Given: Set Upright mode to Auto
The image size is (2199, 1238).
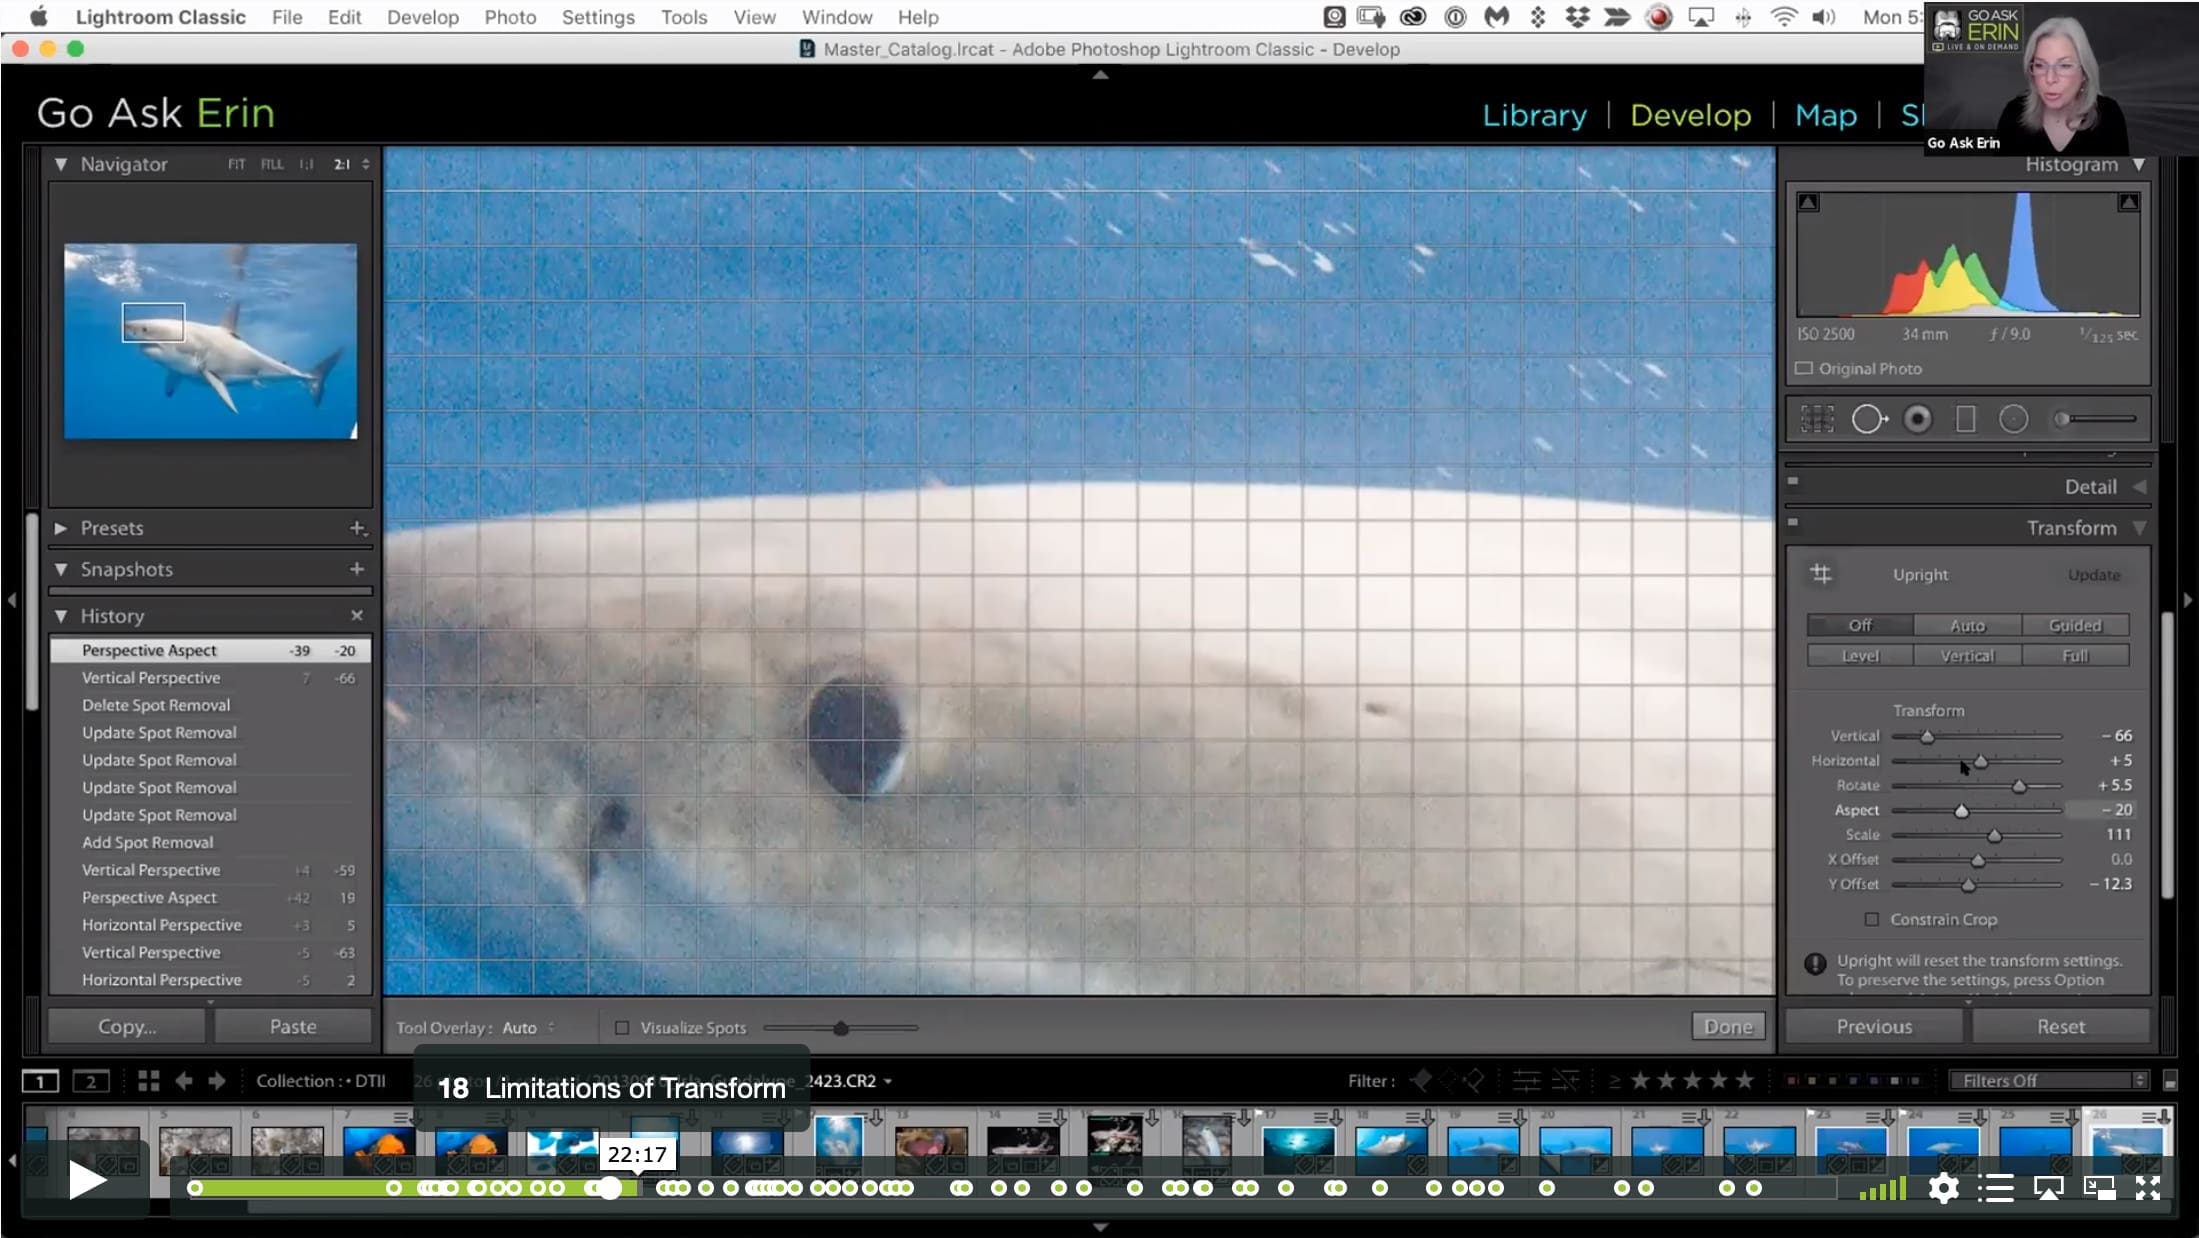Looking at the screenshot, I should click(x=1967, y=625).
